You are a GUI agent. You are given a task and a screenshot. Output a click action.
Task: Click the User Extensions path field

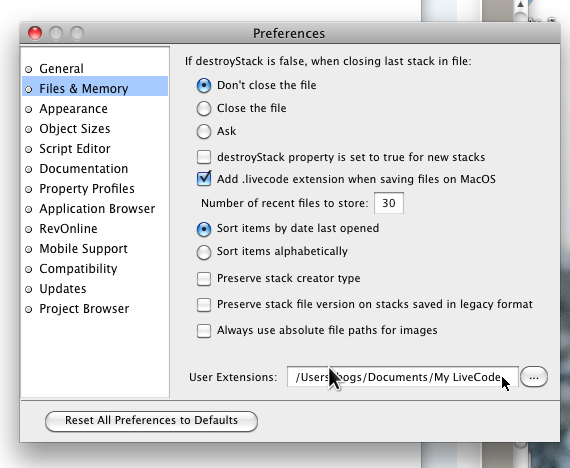(403, 377)
